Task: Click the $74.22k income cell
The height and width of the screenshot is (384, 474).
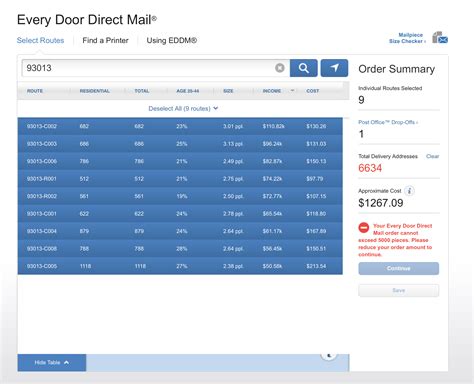Action: [272, 179]
